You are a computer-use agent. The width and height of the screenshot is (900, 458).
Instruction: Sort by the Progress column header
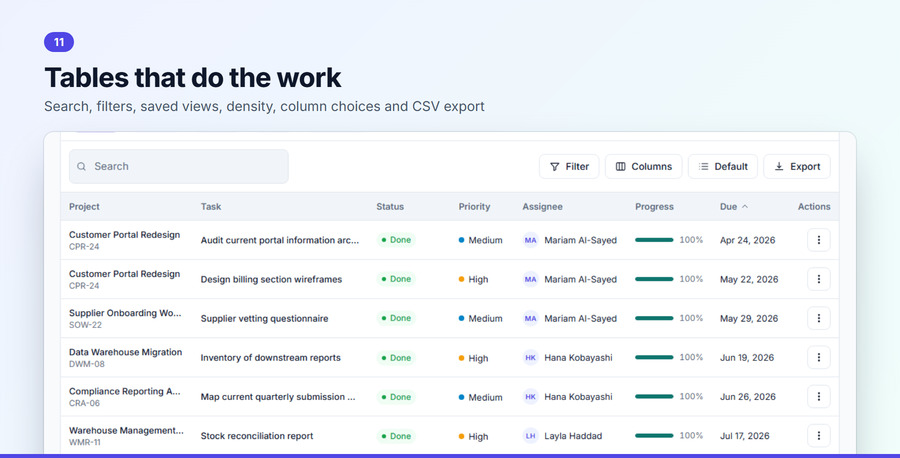coord(654,207)
